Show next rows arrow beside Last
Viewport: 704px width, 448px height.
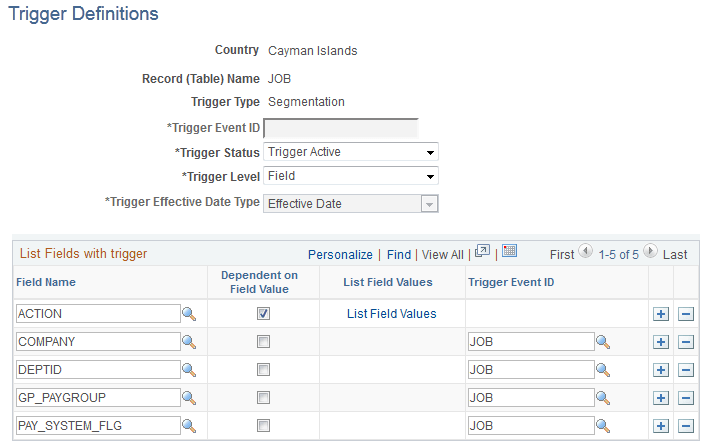pos(650,253)
